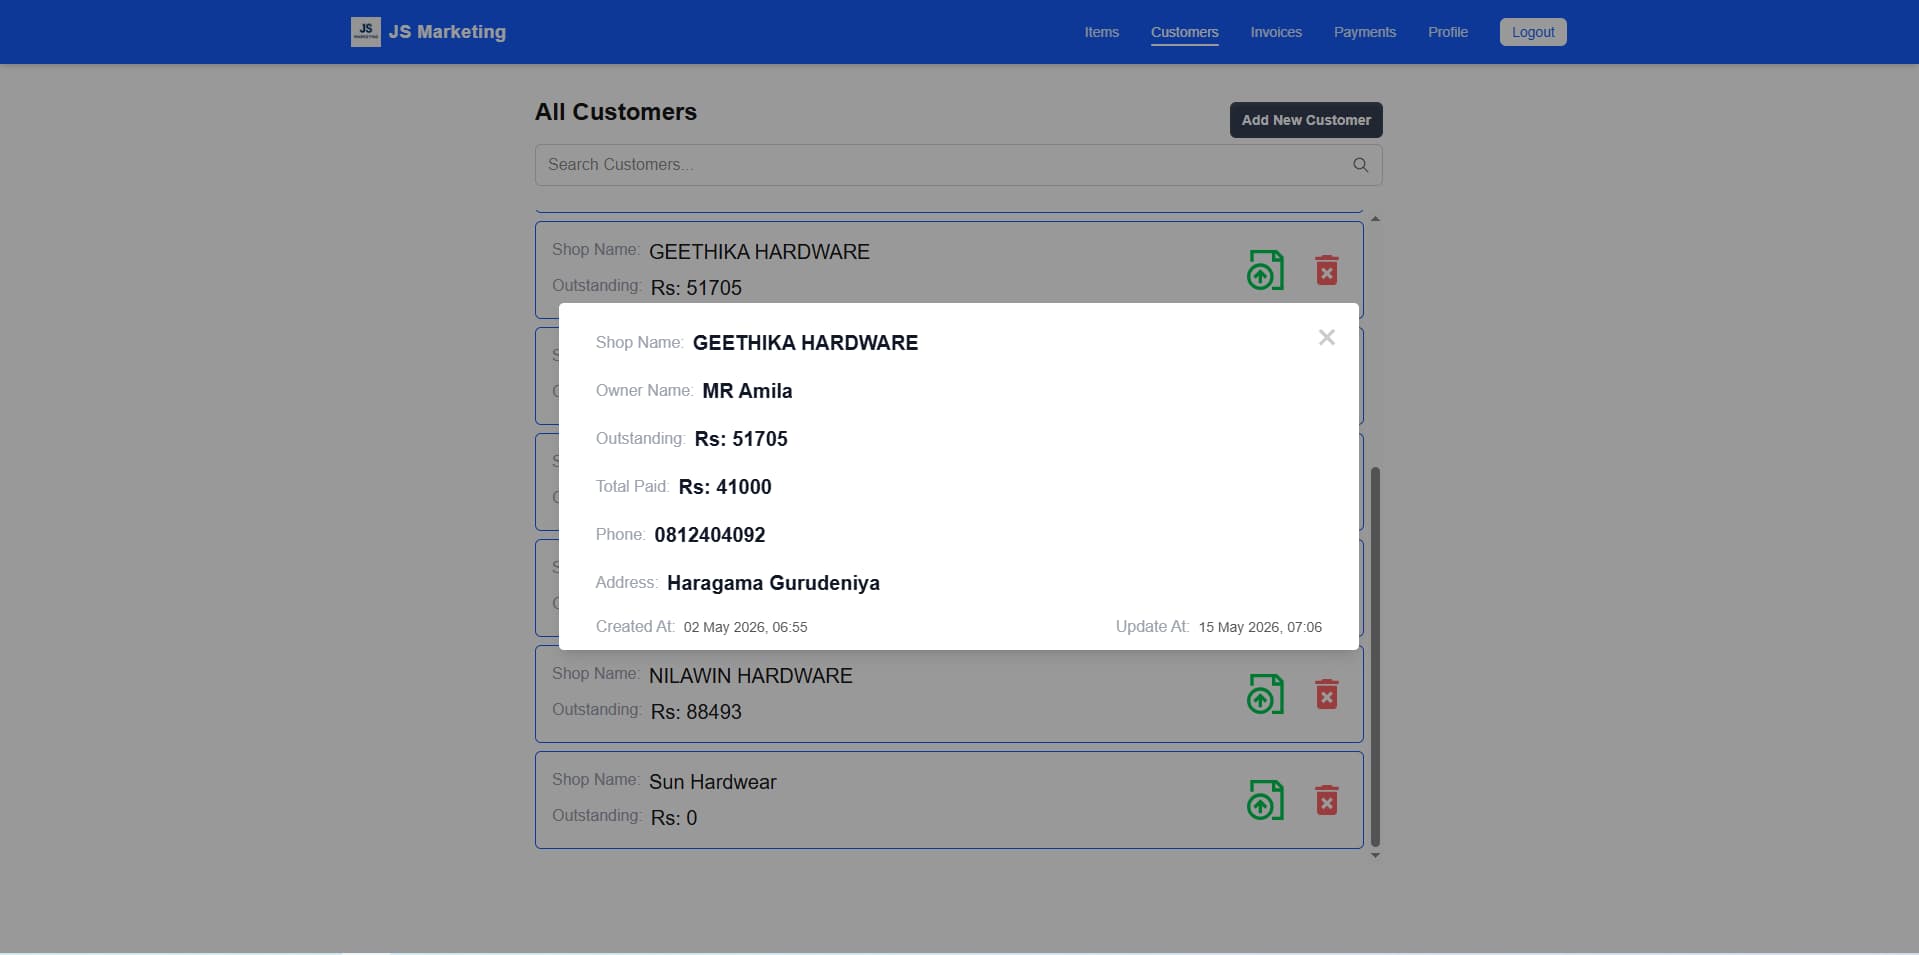
Task: Select owner name MR Amila
Action: [x=747, y=391]
